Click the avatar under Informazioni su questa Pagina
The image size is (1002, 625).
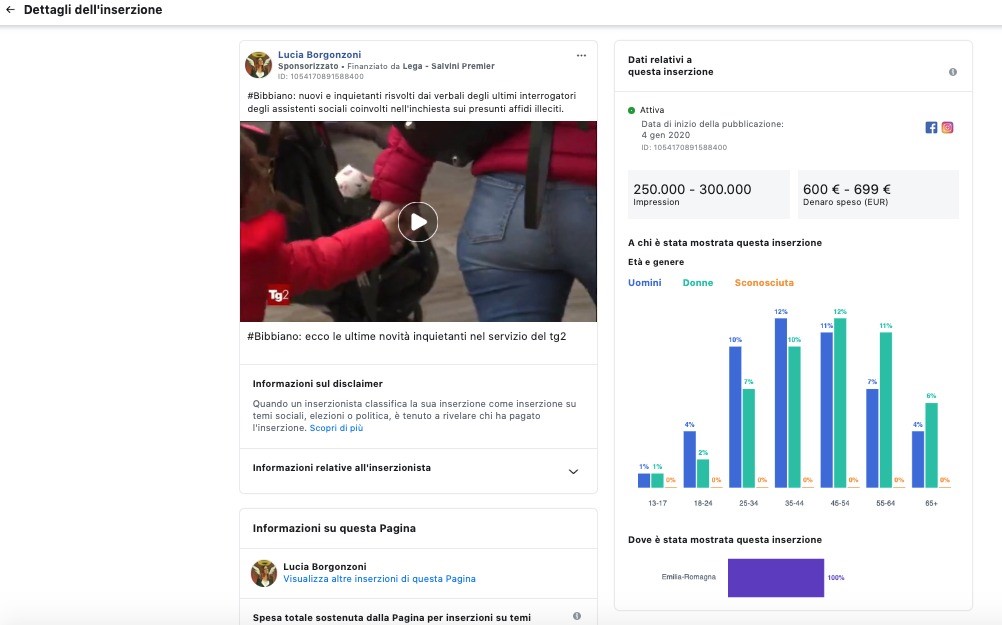point(264,573)
